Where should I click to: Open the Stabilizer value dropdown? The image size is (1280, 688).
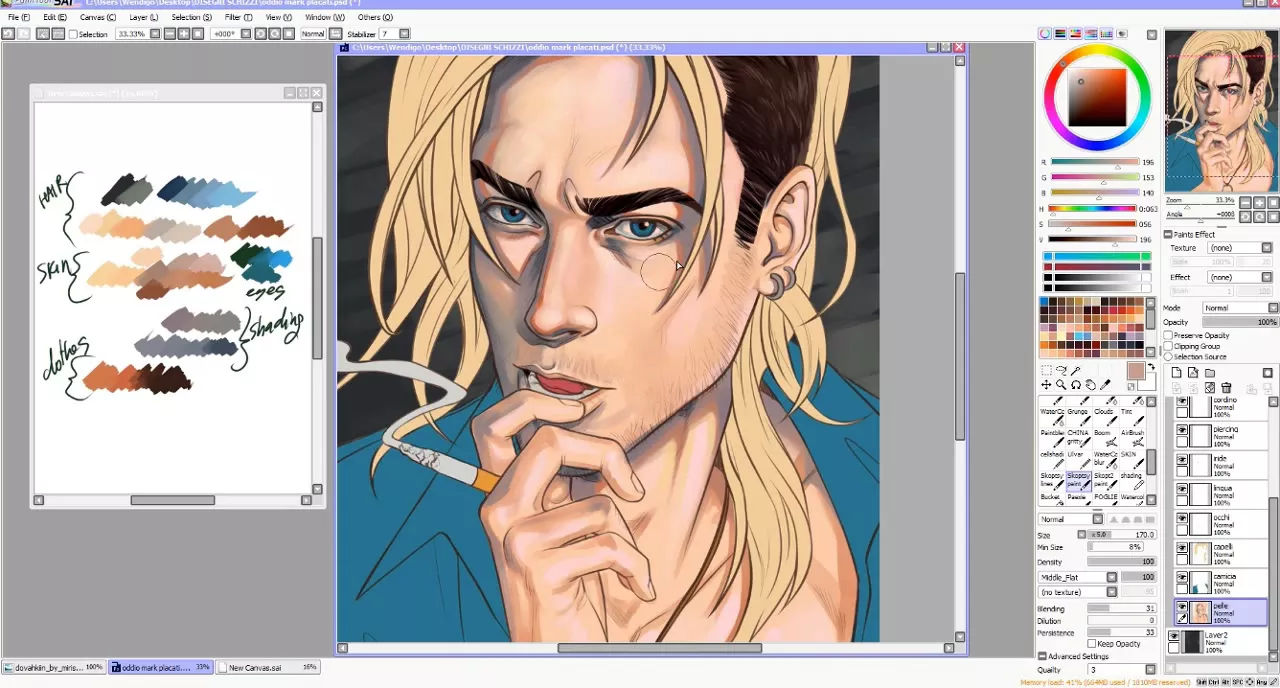(405, 33)
